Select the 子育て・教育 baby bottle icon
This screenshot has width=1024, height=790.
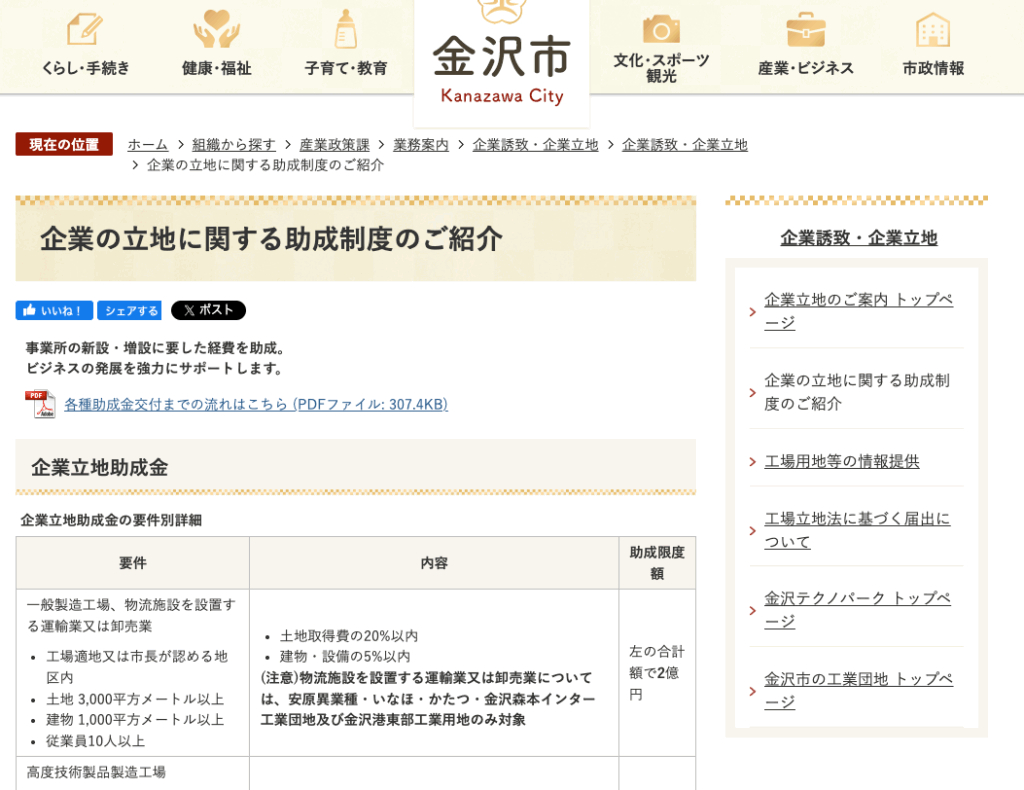[346, 29]
